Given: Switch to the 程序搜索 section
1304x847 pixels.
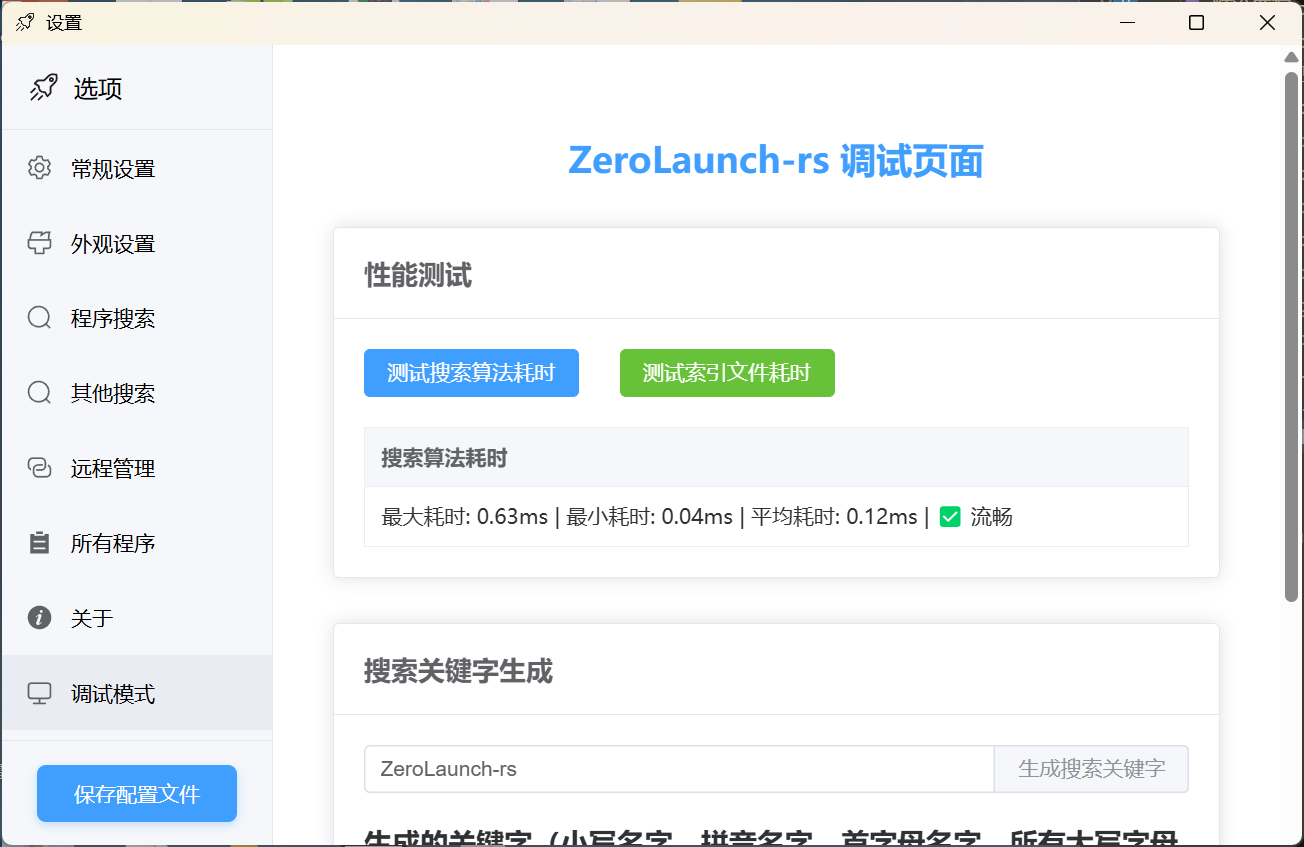Looking at the screenshot, I should 113,319.
